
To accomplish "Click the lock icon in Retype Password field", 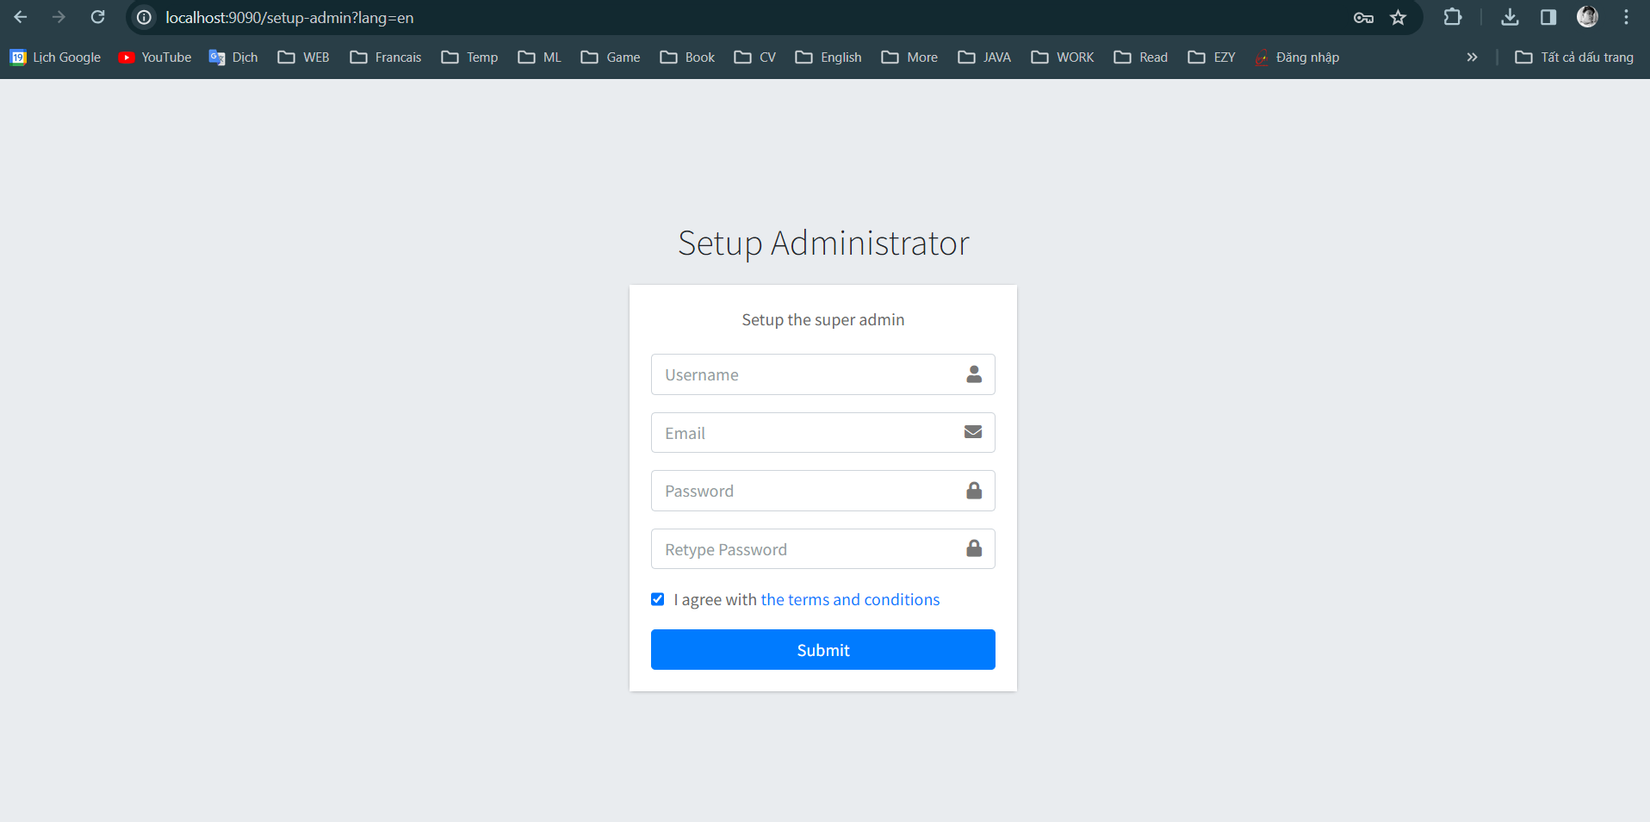I will pyautogui.click(x=974, y=548).
